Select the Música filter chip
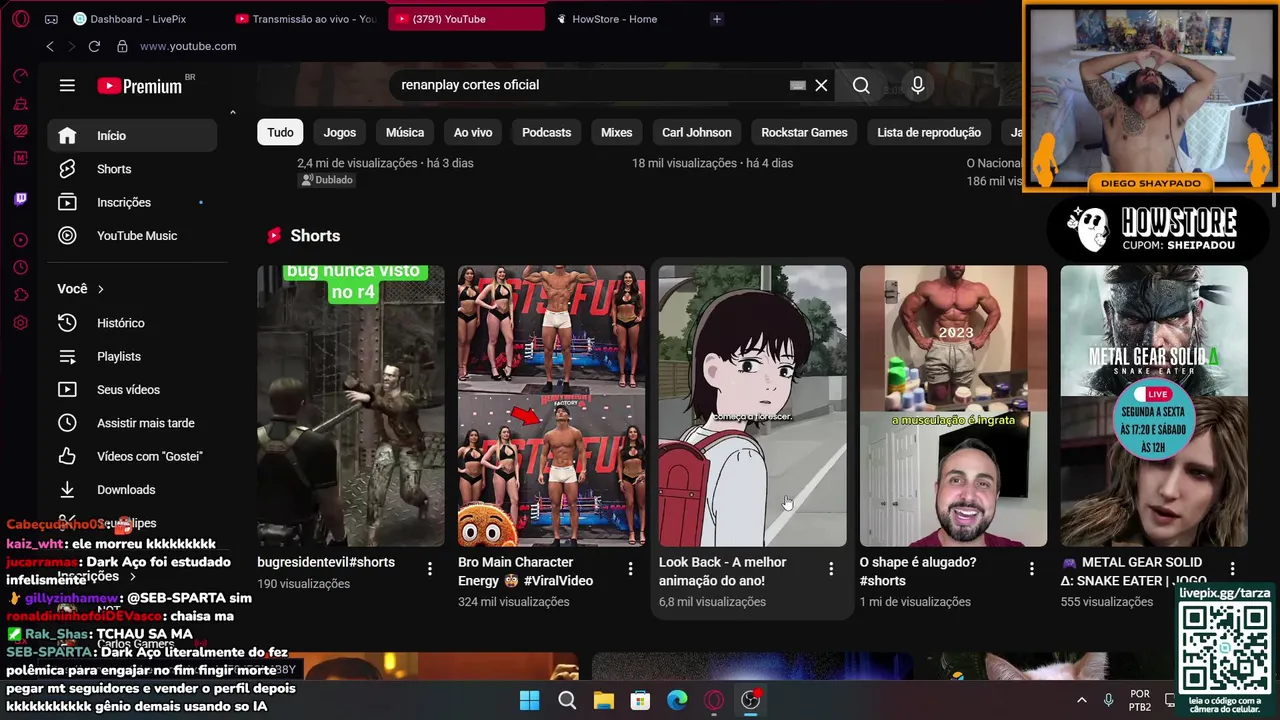1280x720 pixels. (405, 132)
